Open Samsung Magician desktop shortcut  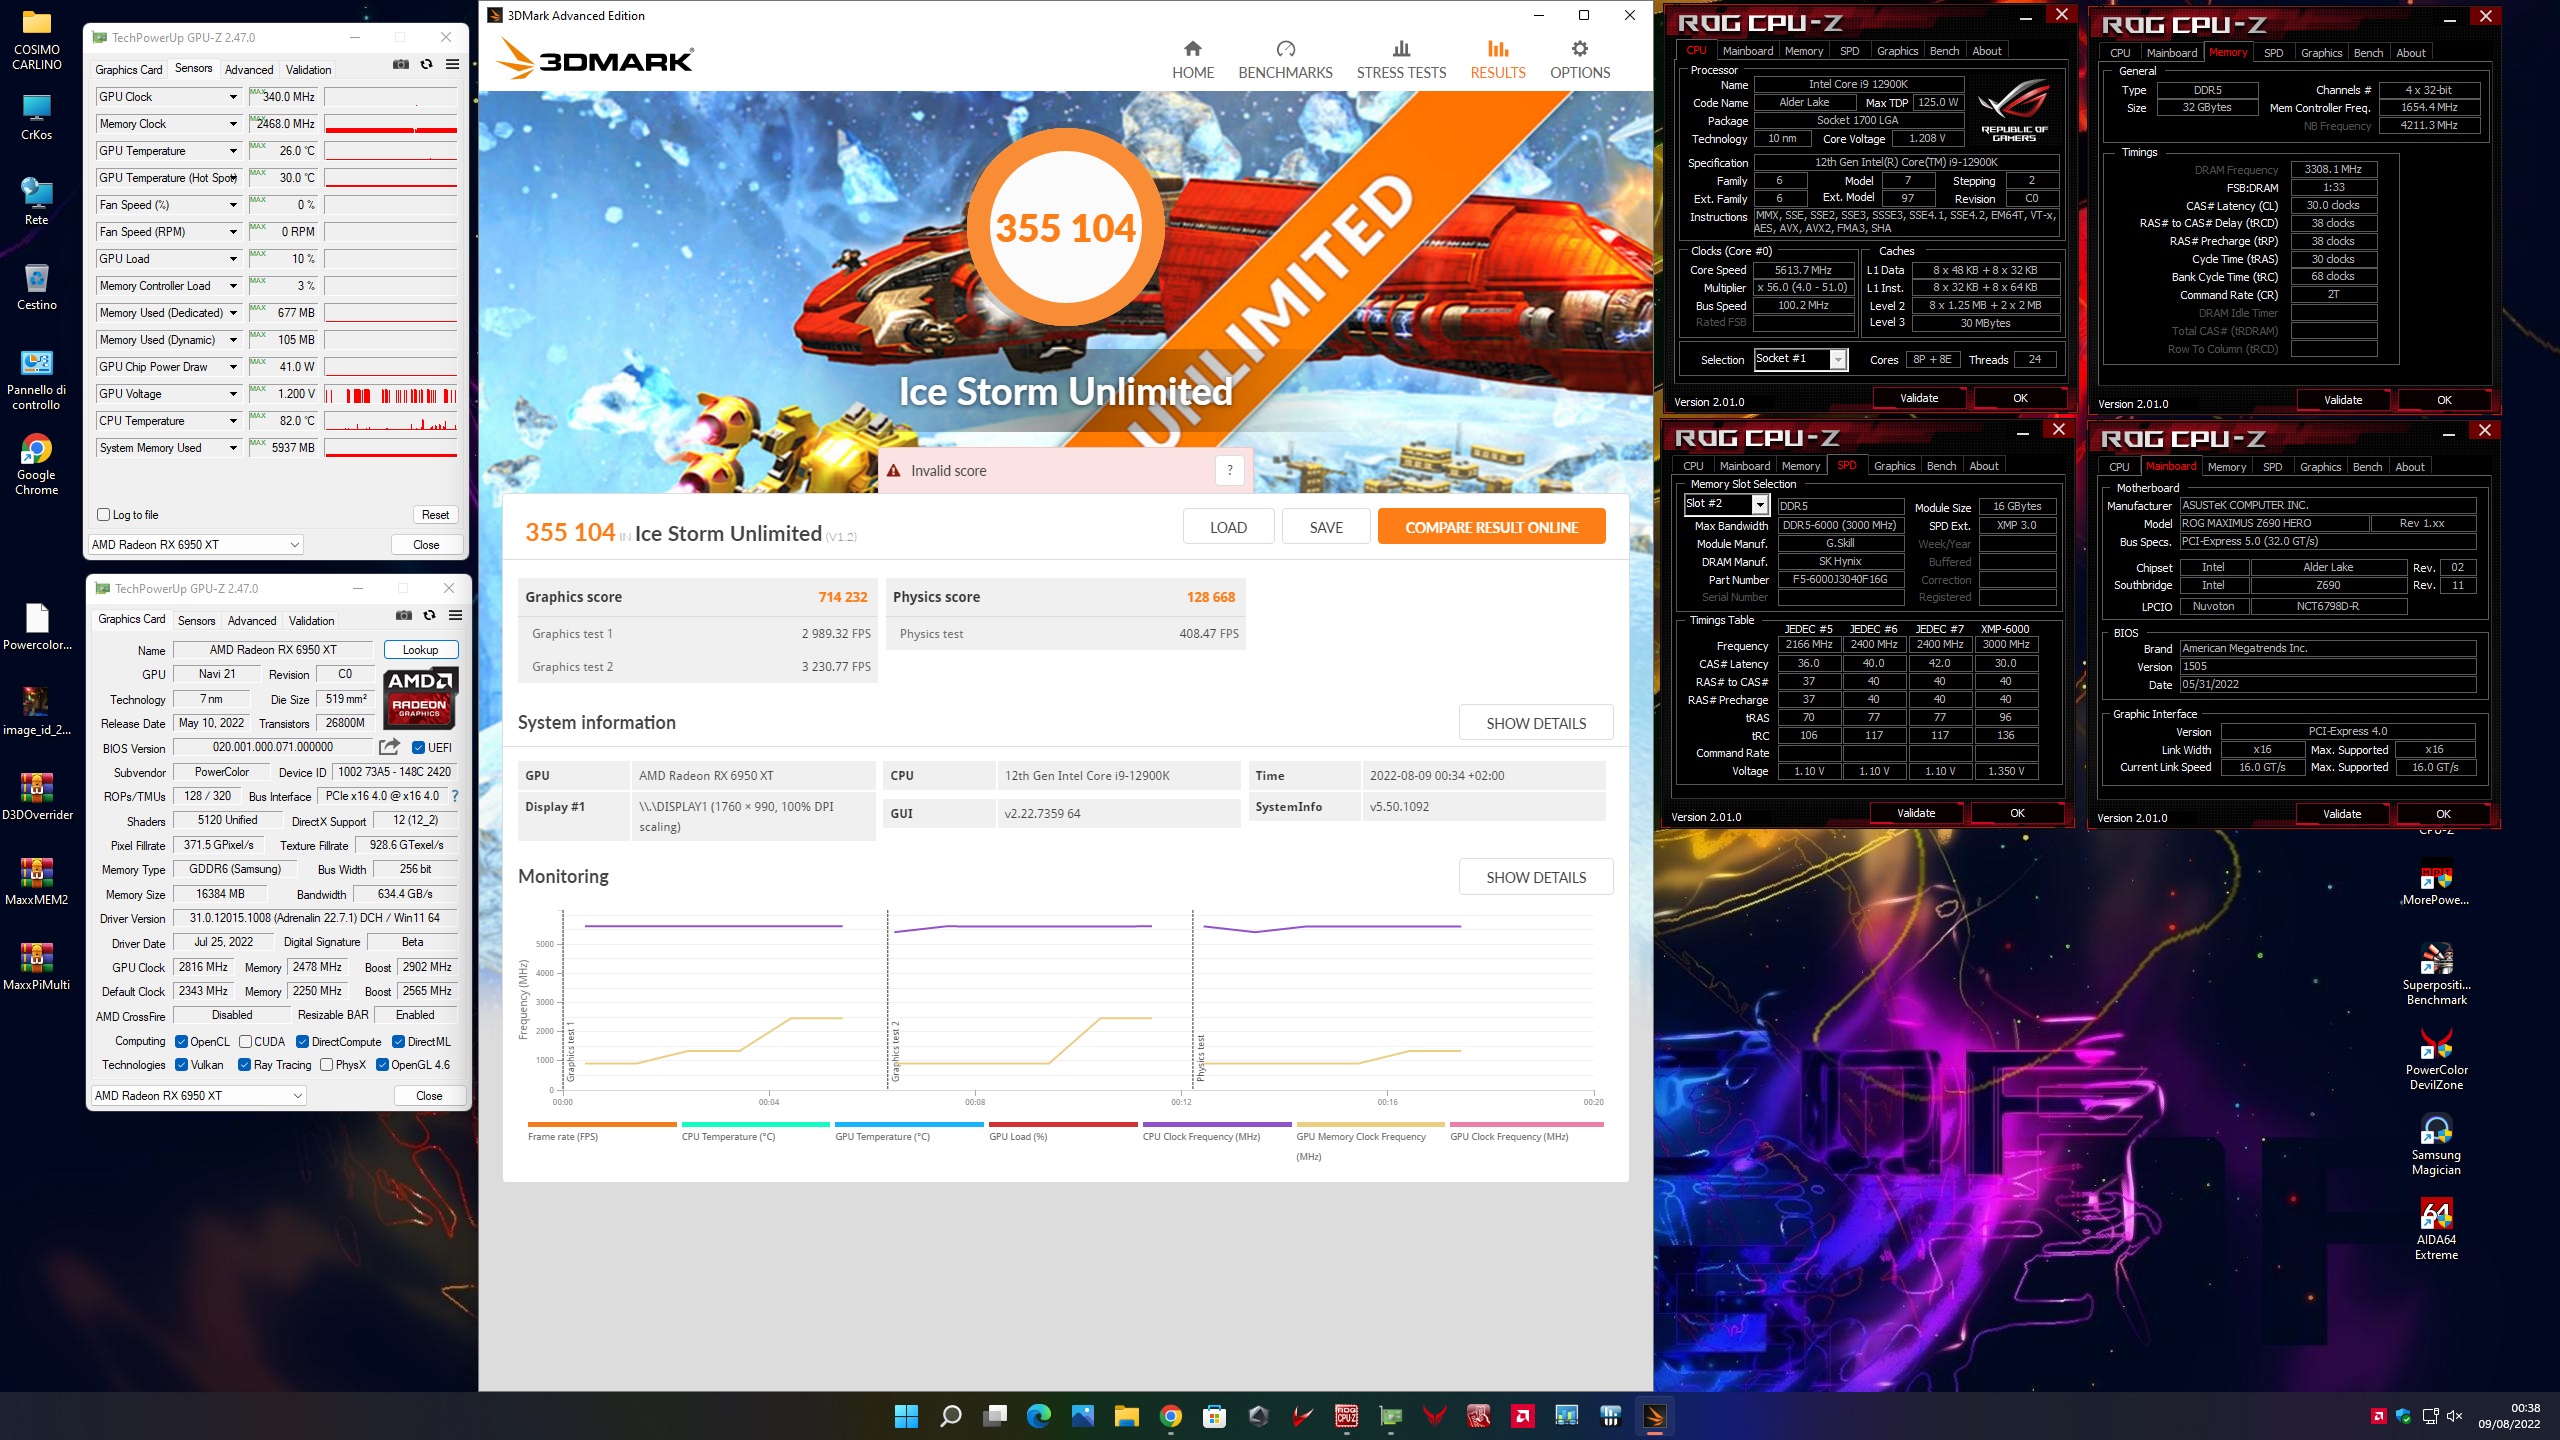[2436, 1144]
